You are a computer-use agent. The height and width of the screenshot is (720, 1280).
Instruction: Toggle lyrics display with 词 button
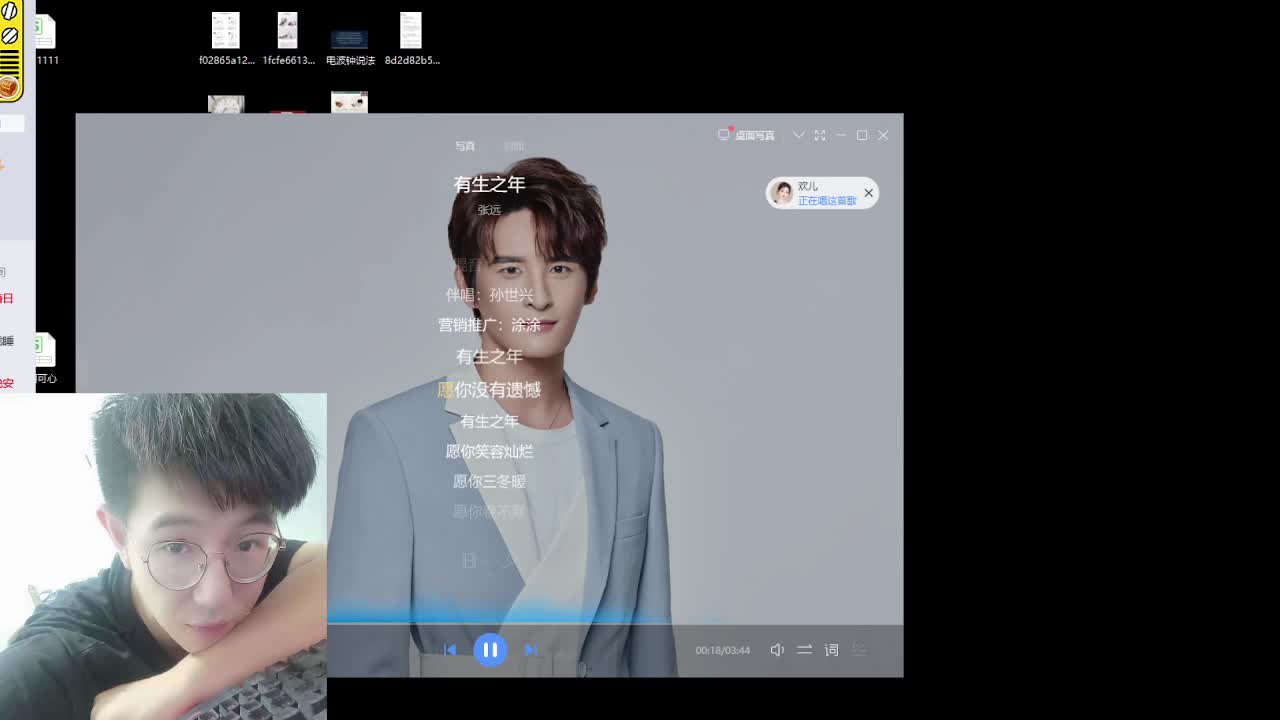[x=831, y=650]
